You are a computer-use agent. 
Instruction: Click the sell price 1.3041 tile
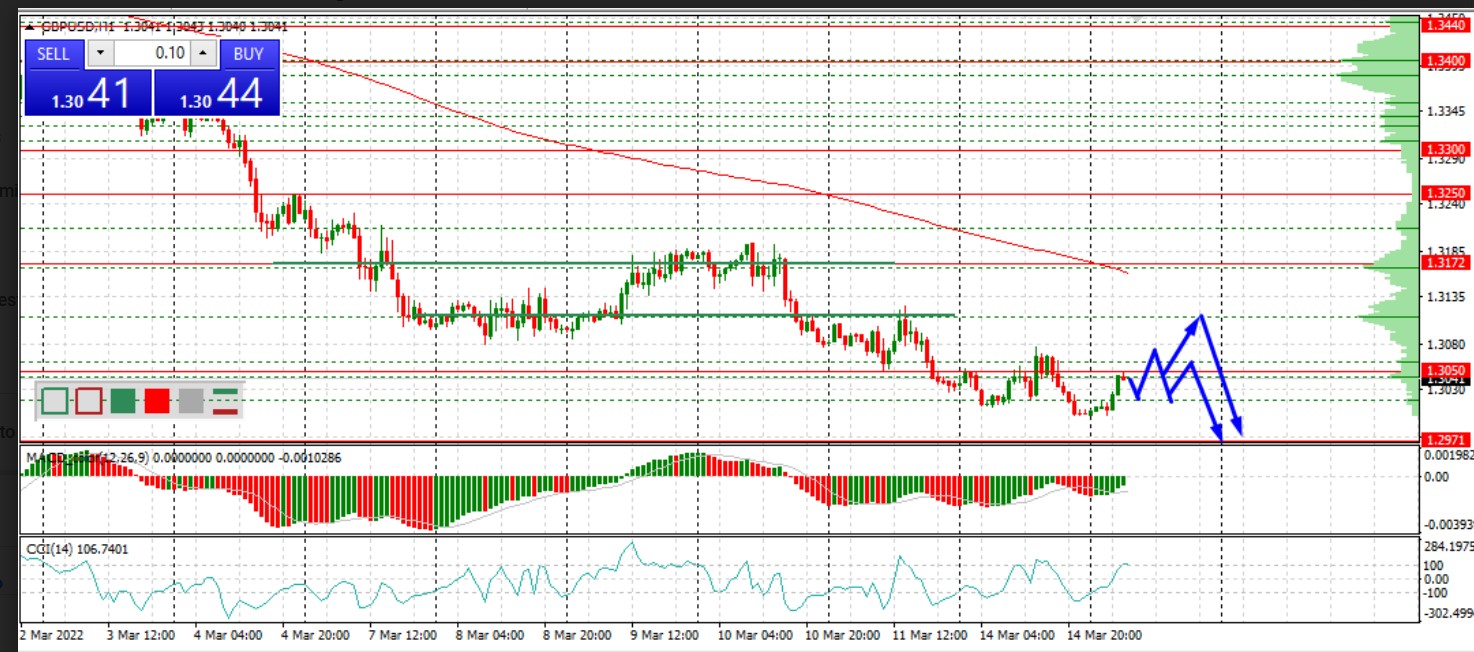point(87,94)
